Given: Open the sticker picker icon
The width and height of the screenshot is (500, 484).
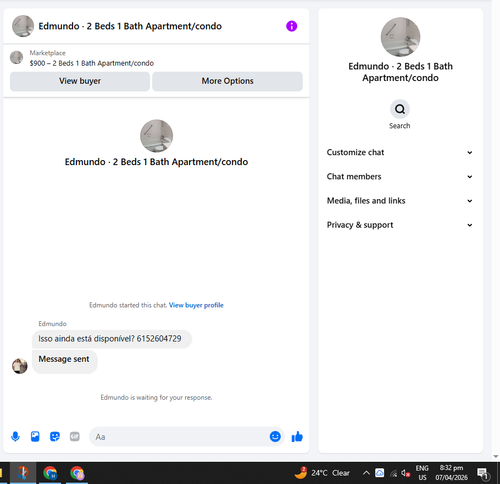Looking at the screenshot, I should [x=55, y=436].
